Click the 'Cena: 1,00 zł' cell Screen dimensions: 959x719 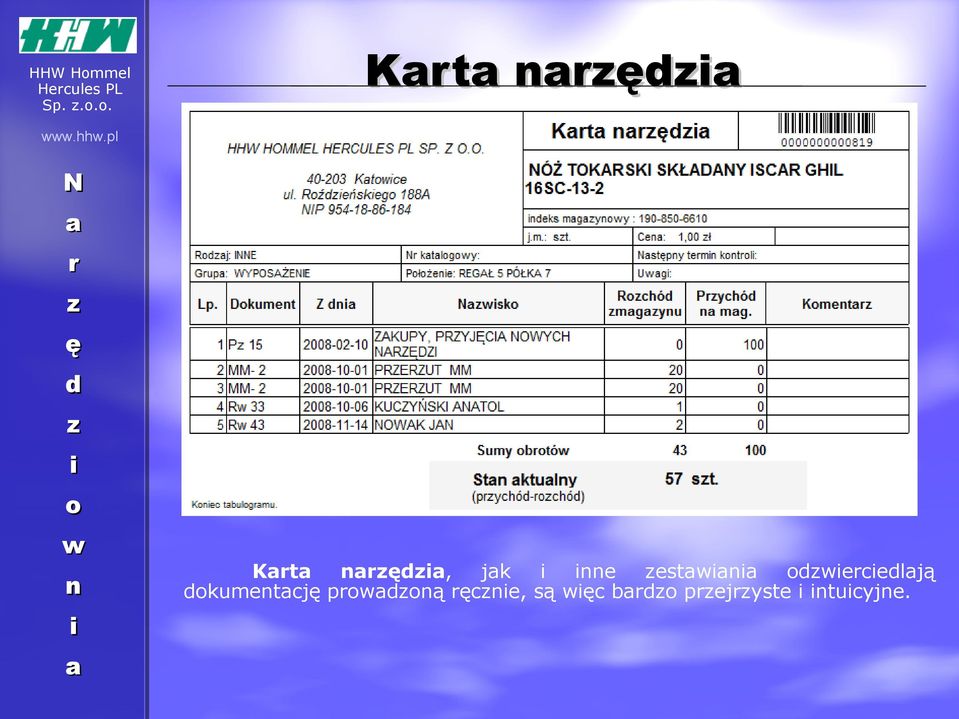coord(703,237)
